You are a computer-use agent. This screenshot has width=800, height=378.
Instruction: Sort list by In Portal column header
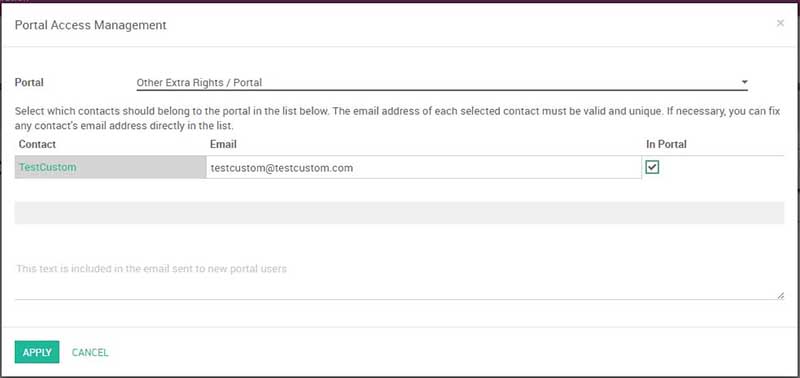pyautogui.click(x=666, y=144)
